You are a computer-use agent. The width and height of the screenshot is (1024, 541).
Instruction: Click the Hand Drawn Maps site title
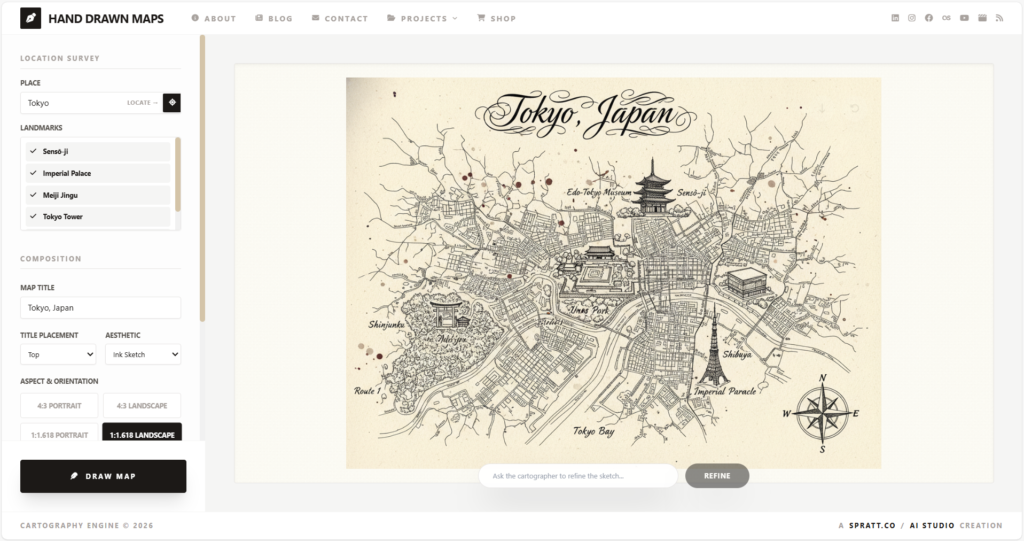tap(106, 18)
